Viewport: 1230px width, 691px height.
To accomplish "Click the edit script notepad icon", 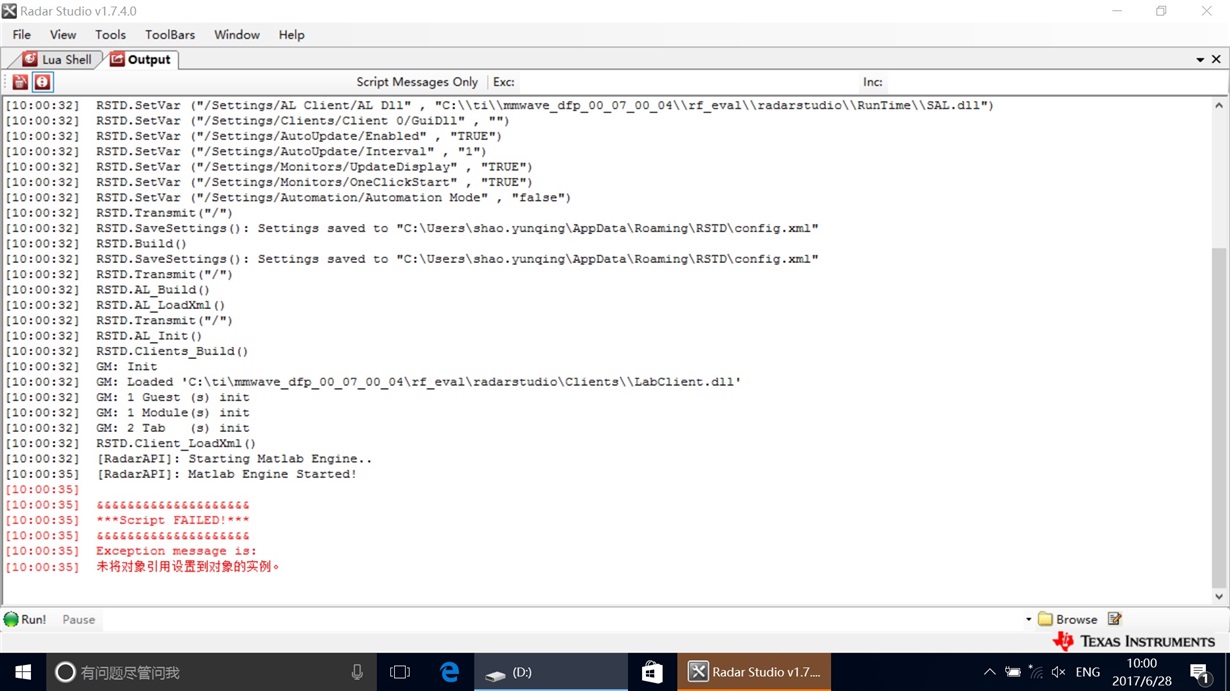I will (x=1115, y=619).
